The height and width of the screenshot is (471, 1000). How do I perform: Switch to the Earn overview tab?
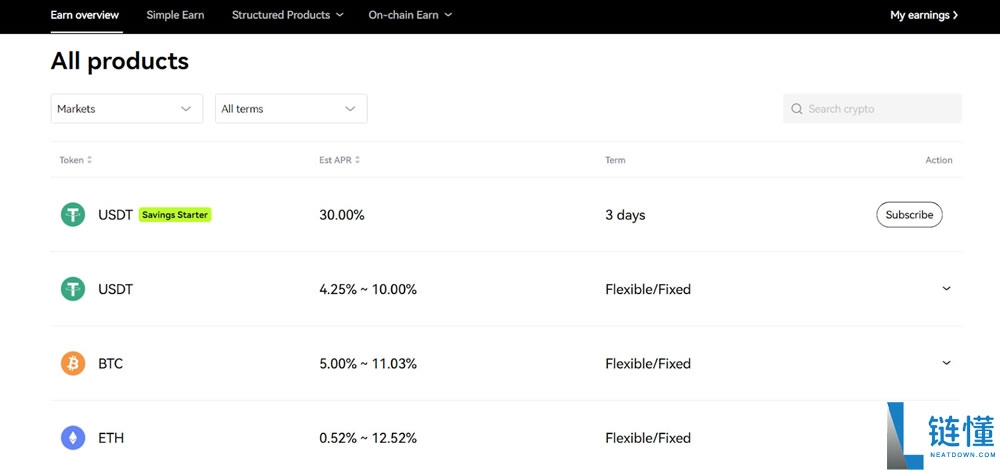pos(85,15)
